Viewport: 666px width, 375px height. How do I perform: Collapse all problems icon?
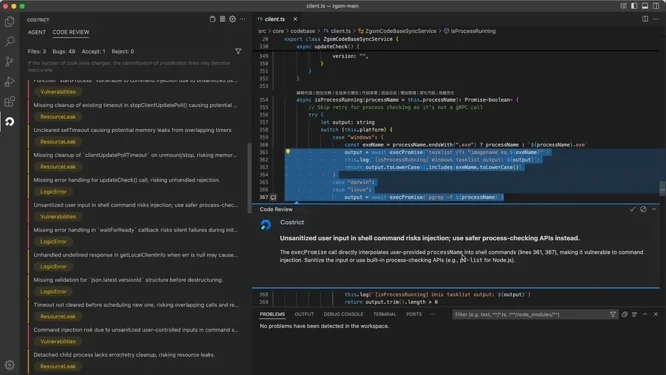pos(624,314)
